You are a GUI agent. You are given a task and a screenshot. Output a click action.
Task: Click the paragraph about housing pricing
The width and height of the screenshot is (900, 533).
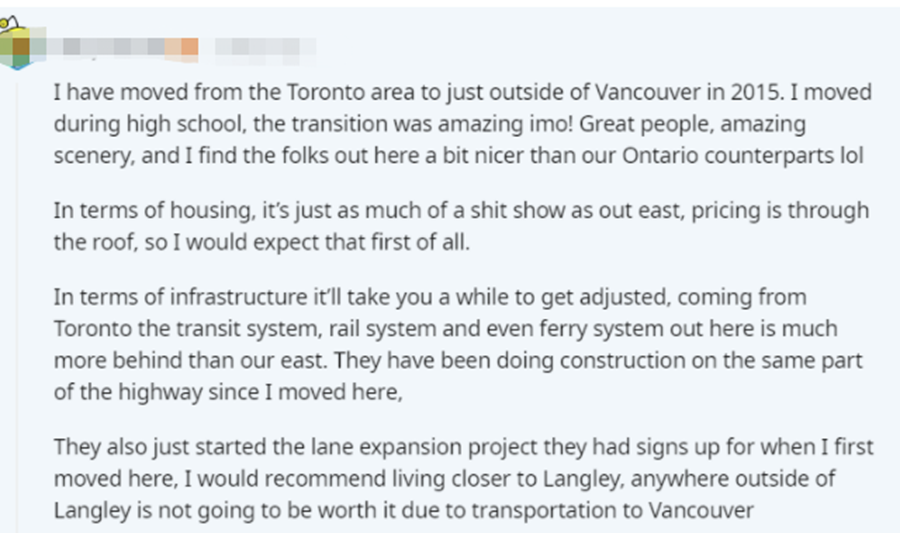click(x=461, y=226)
